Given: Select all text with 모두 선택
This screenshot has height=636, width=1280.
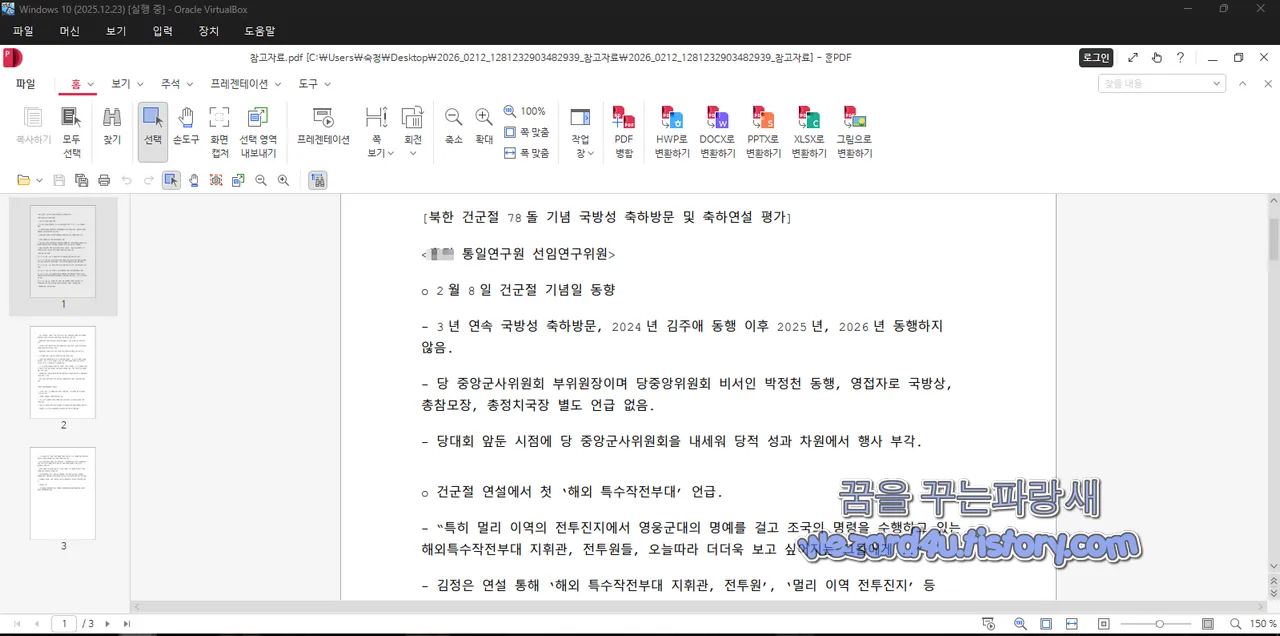Looking at the screenshot, I should pos(71,130).
